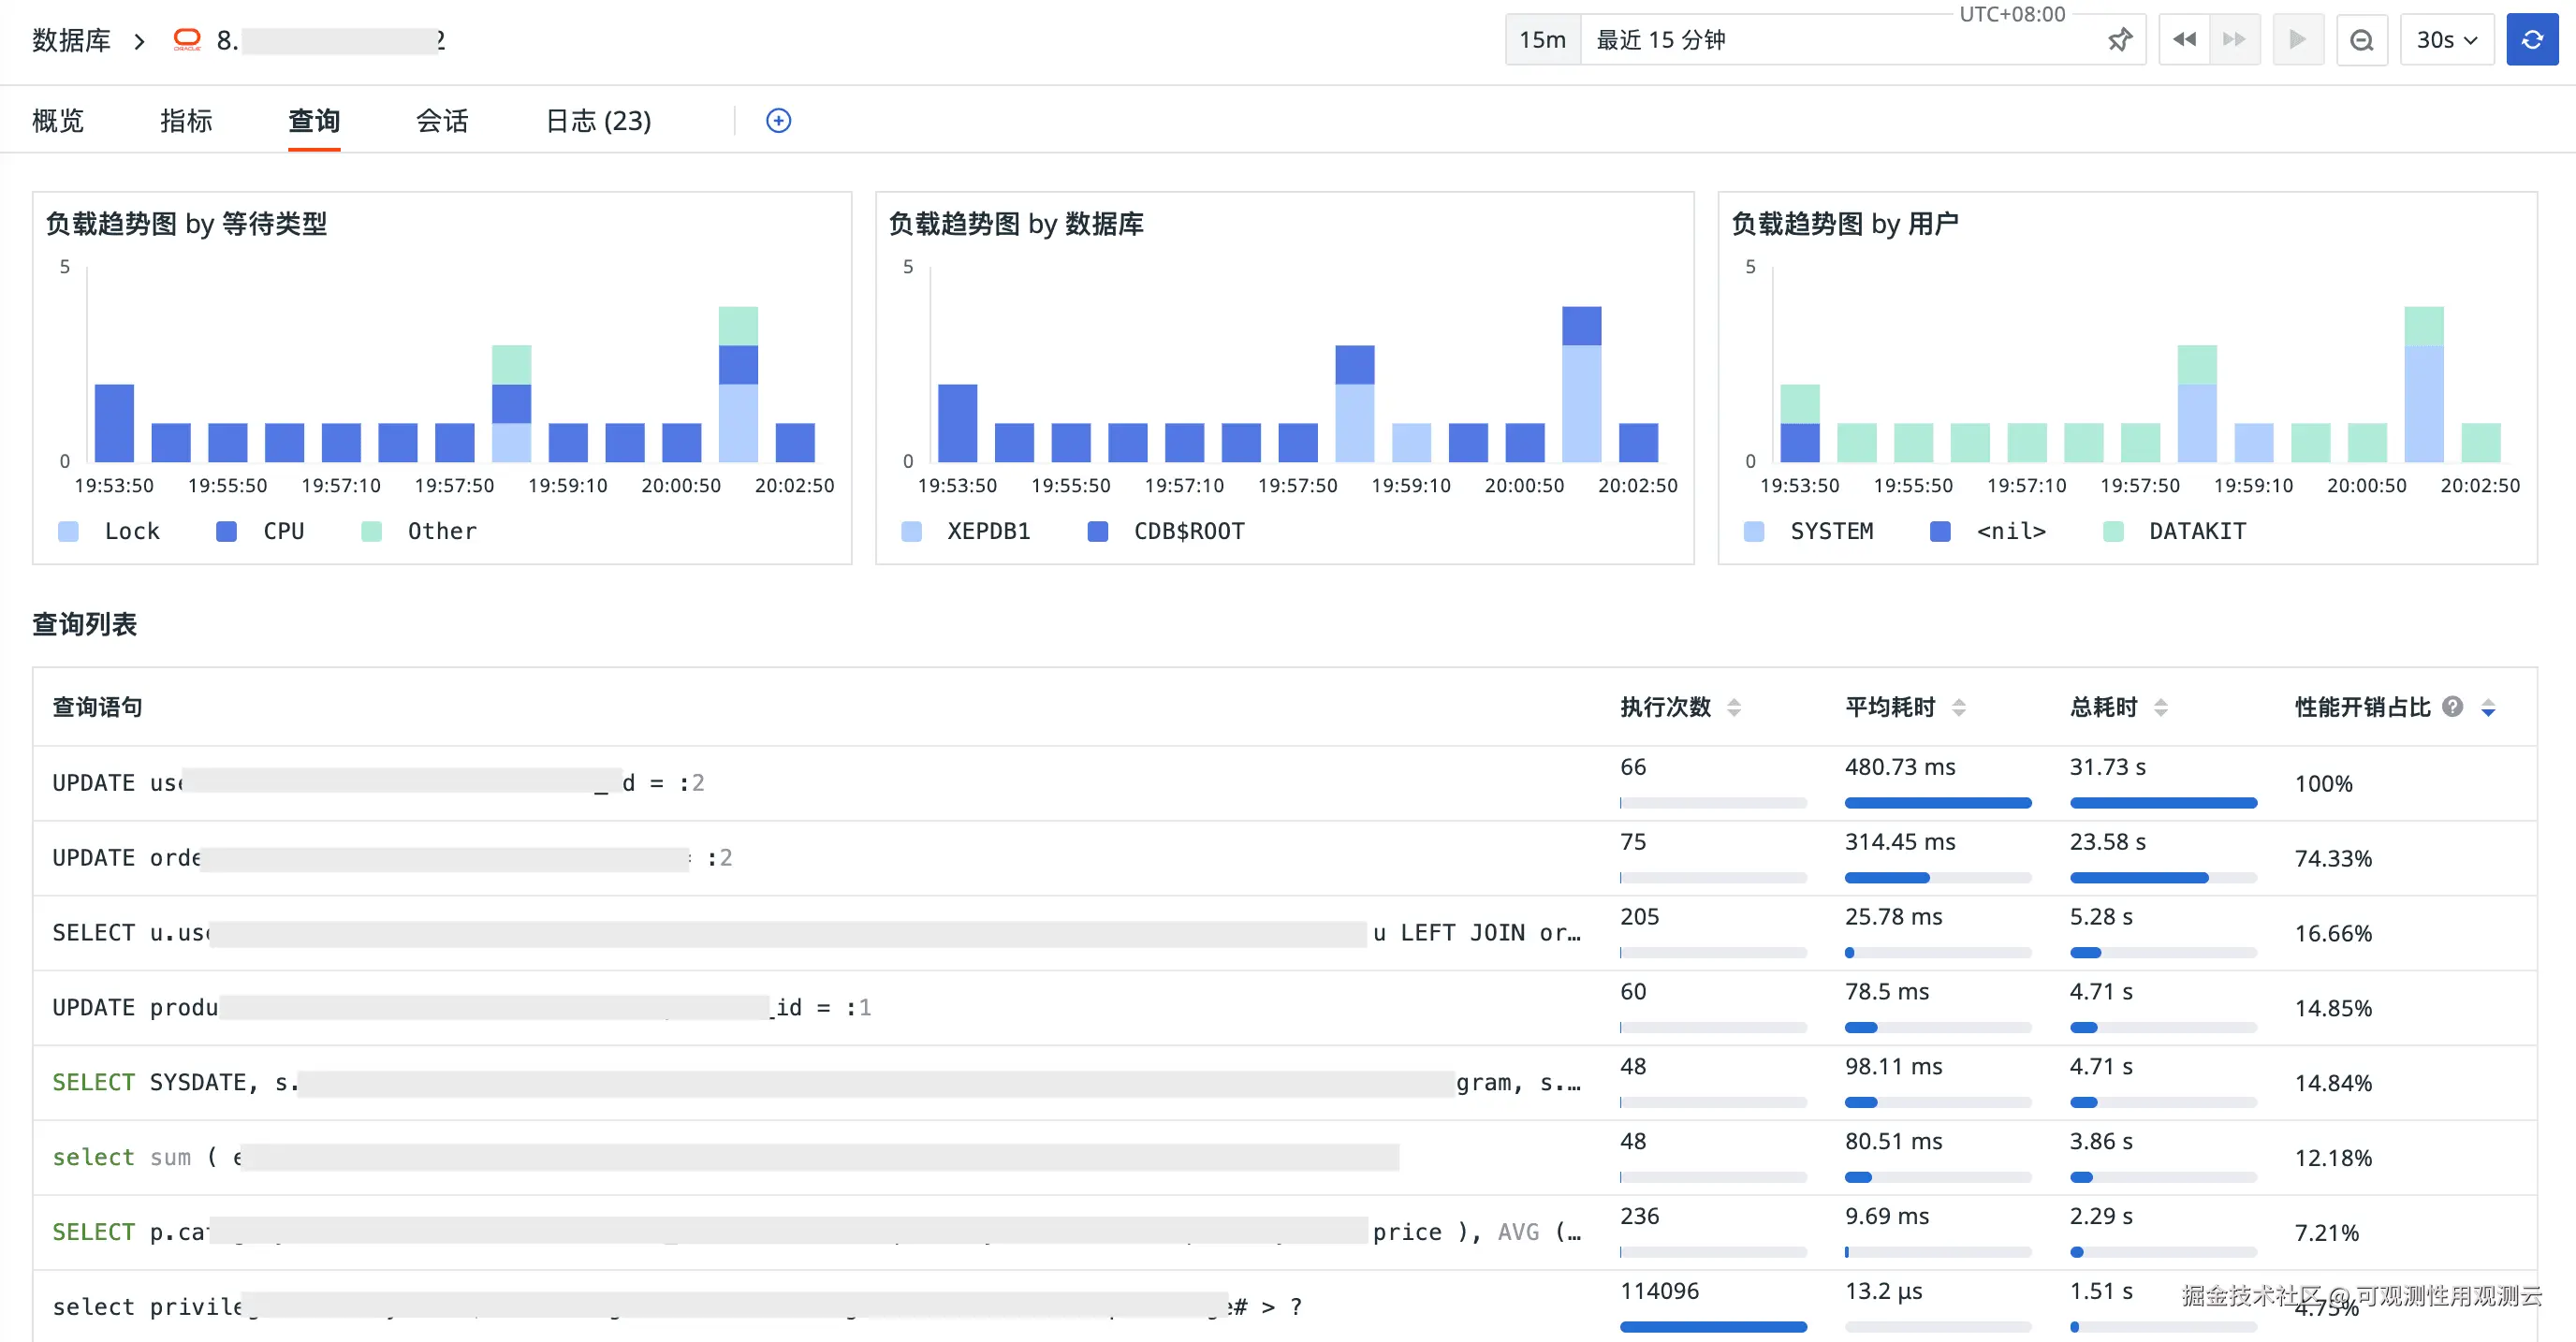Click the play button icon
Image resolution: width=2576 pixels, height=1342 pixels.
(x=2297, y=40)
